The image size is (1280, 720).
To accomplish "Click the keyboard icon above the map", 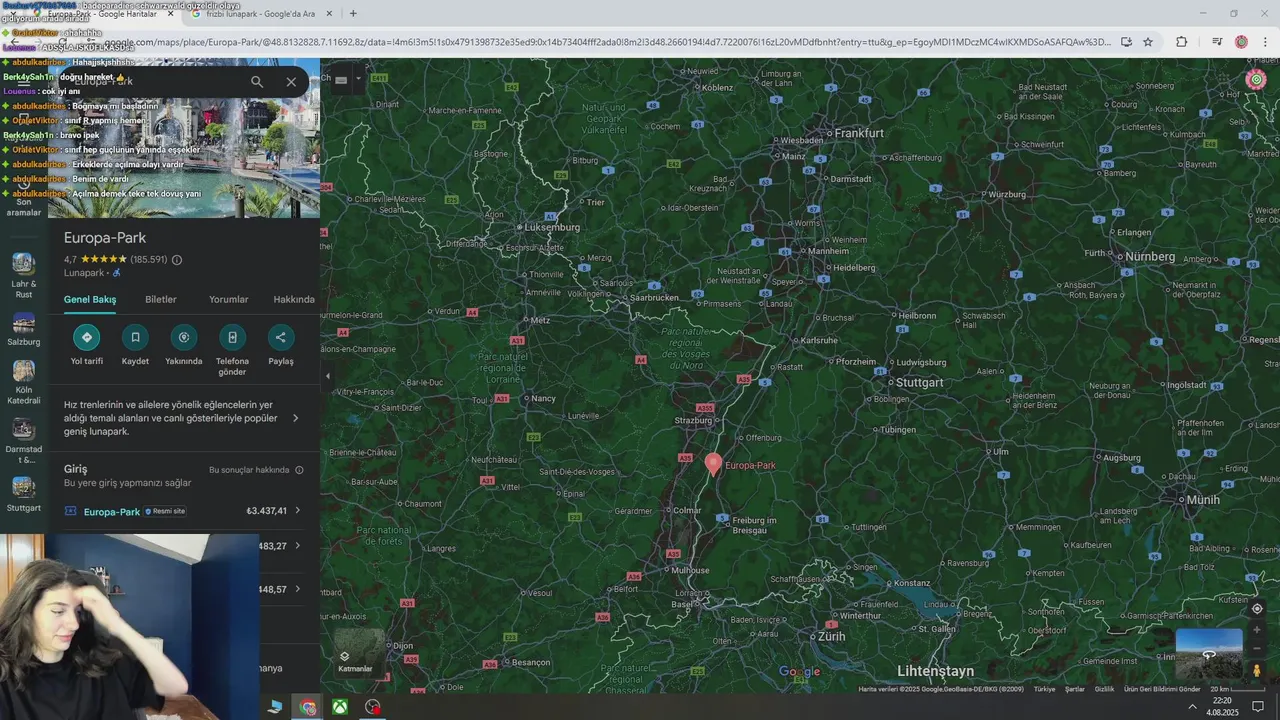I will 341,80.
